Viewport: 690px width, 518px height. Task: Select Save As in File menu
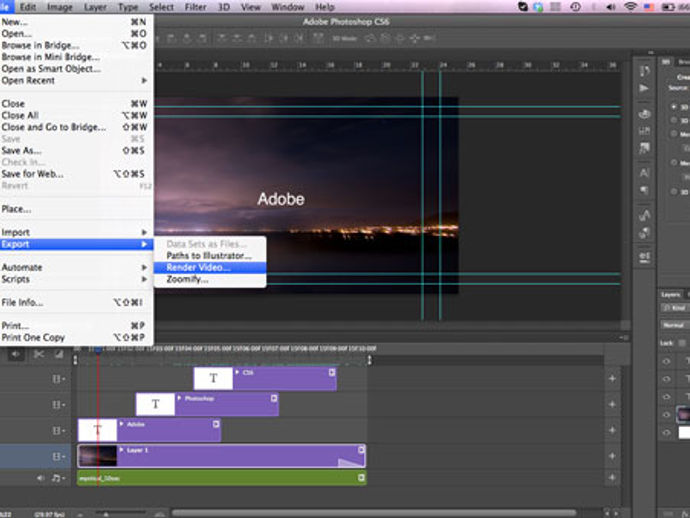[77, 151]
